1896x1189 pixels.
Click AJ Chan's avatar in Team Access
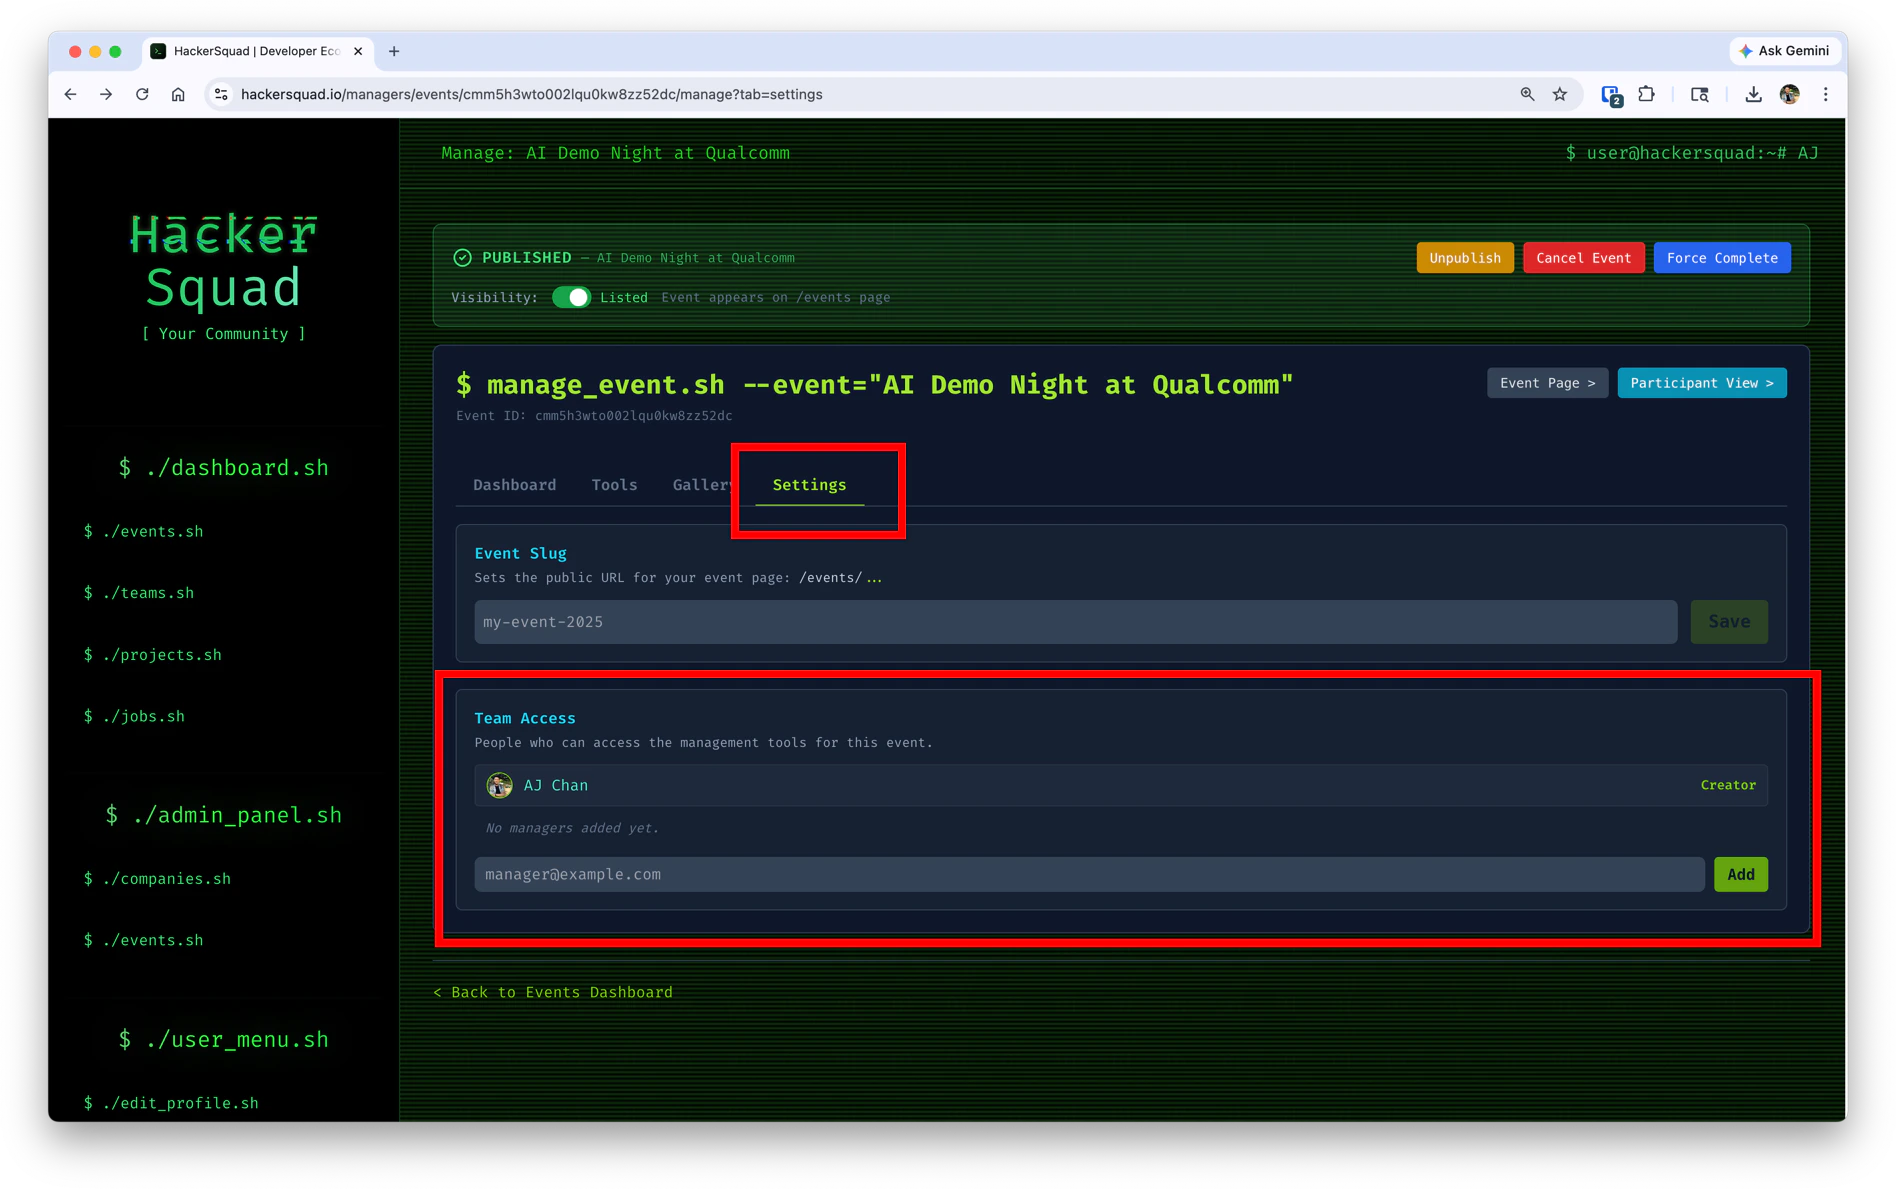[499, 785]
